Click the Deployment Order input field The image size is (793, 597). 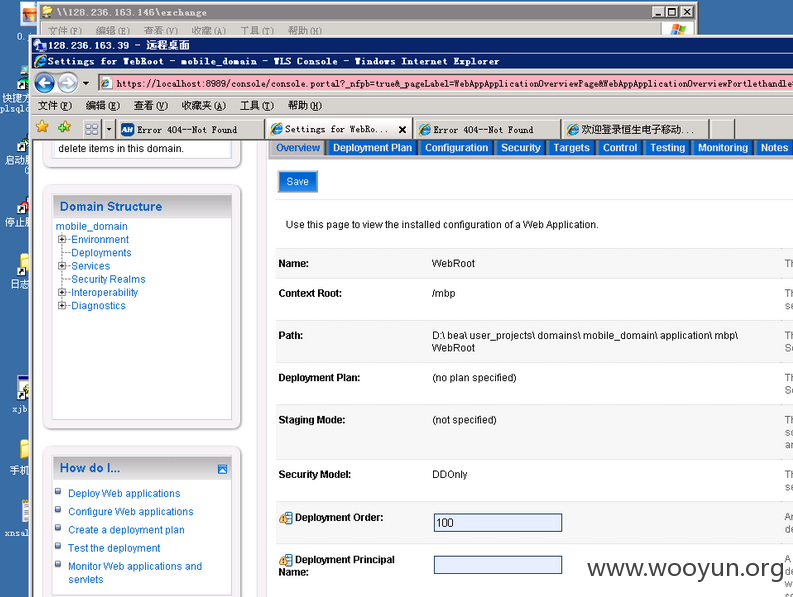click(x=498, y=523)
